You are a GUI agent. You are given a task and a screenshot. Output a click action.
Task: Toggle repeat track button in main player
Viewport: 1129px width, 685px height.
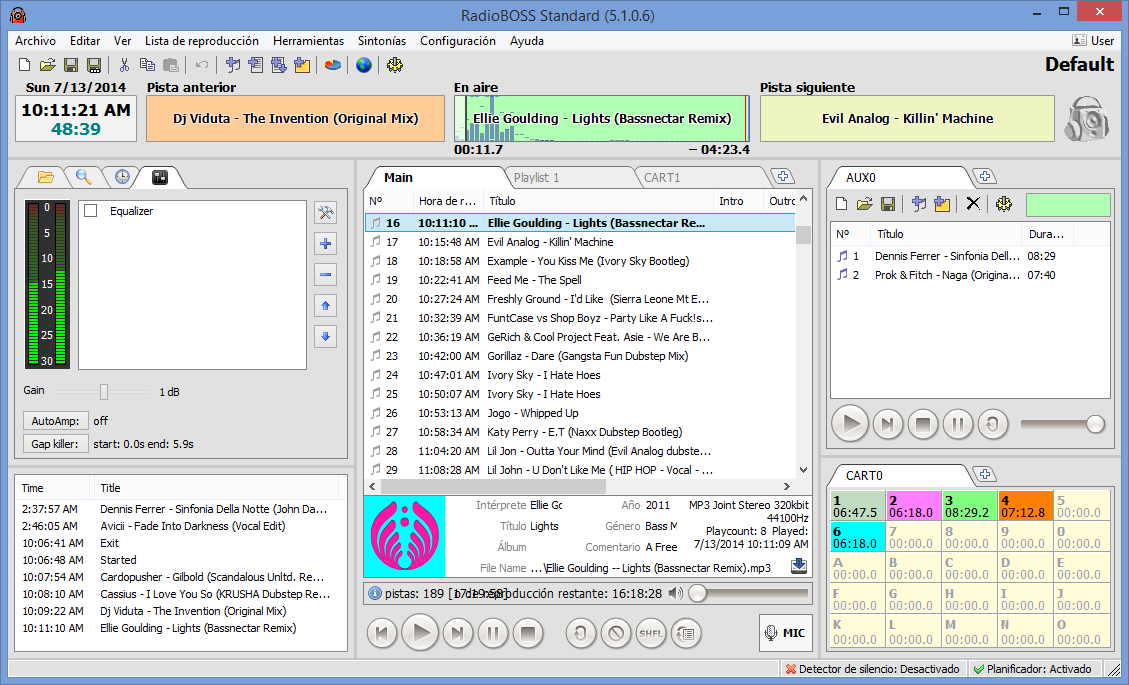pos(580,633)
